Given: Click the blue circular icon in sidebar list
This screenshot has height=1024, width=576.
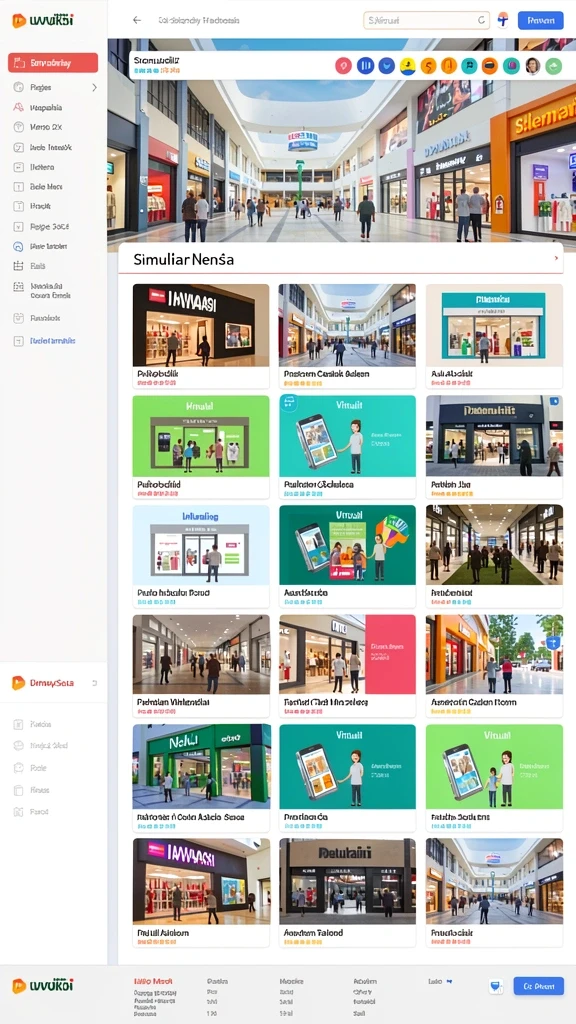Looking at the screenshot, I should tap(18, 246).
